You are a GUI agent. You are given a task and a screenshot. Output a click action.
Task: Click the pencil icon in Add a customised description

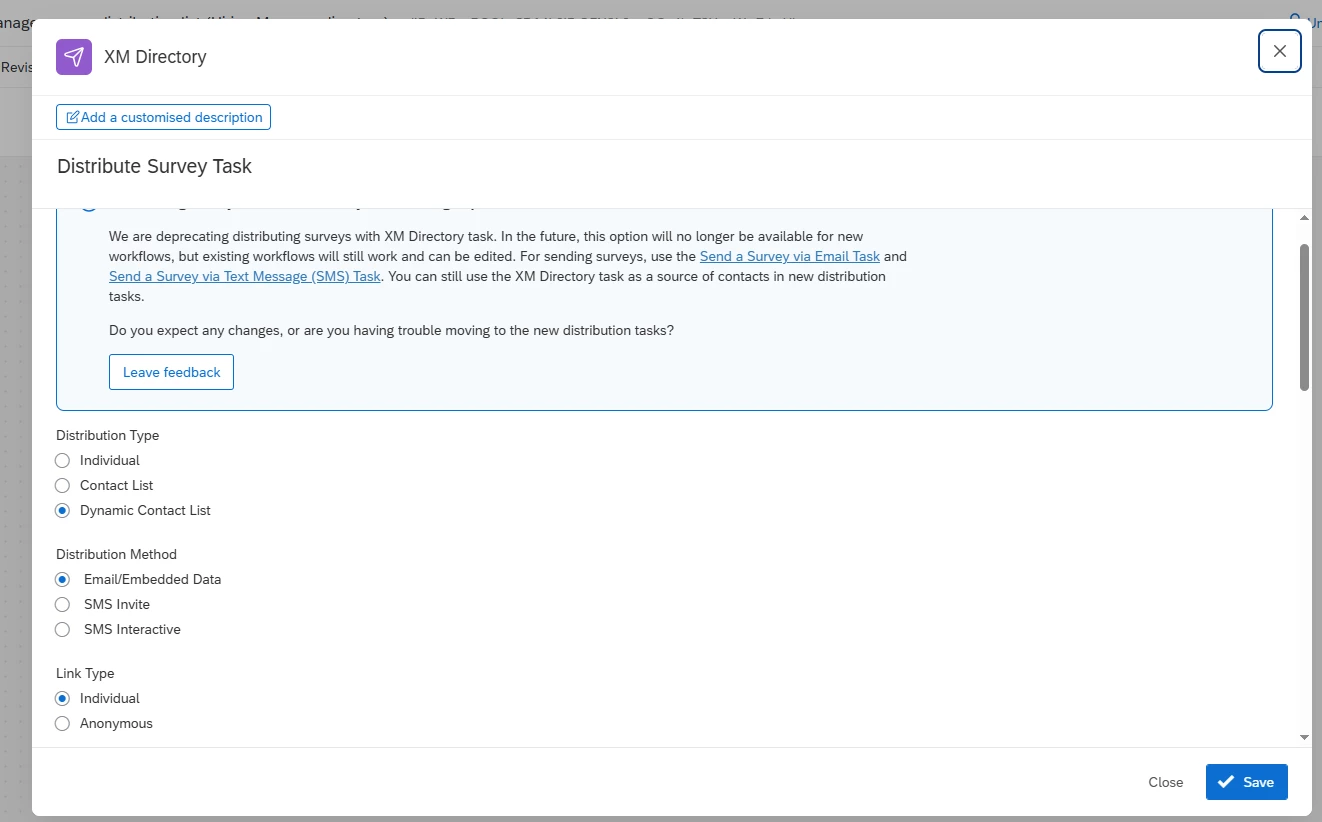pos(72,117)
